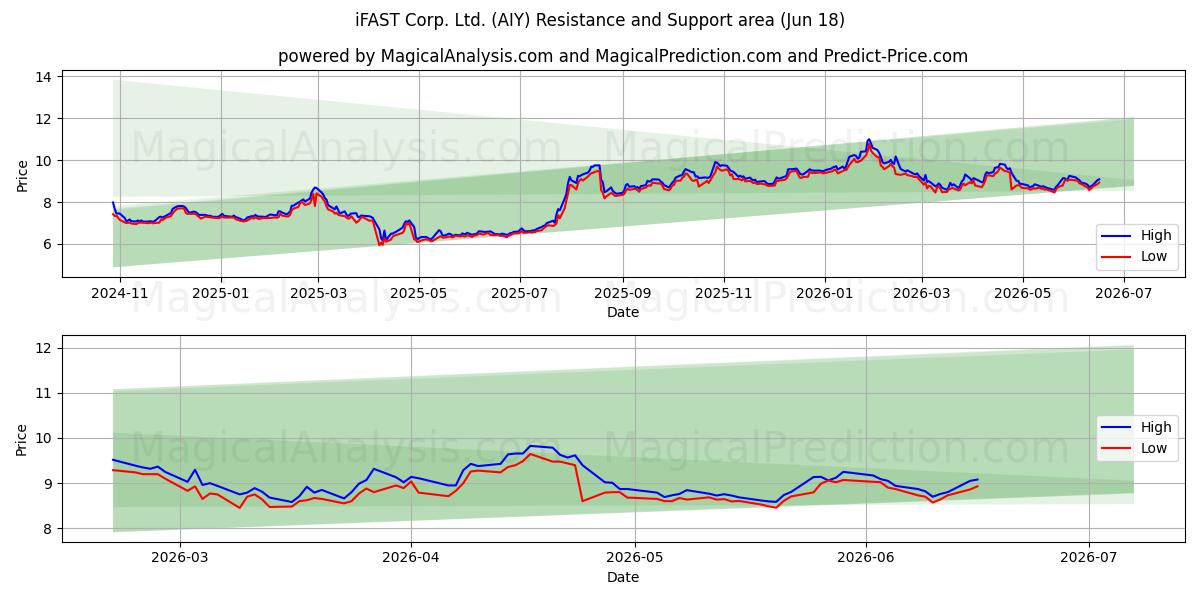Click the 'powered by MagicalAnalysis.com' subtitle
Screen dimensions: 1200x600
(x=623, y=56)
